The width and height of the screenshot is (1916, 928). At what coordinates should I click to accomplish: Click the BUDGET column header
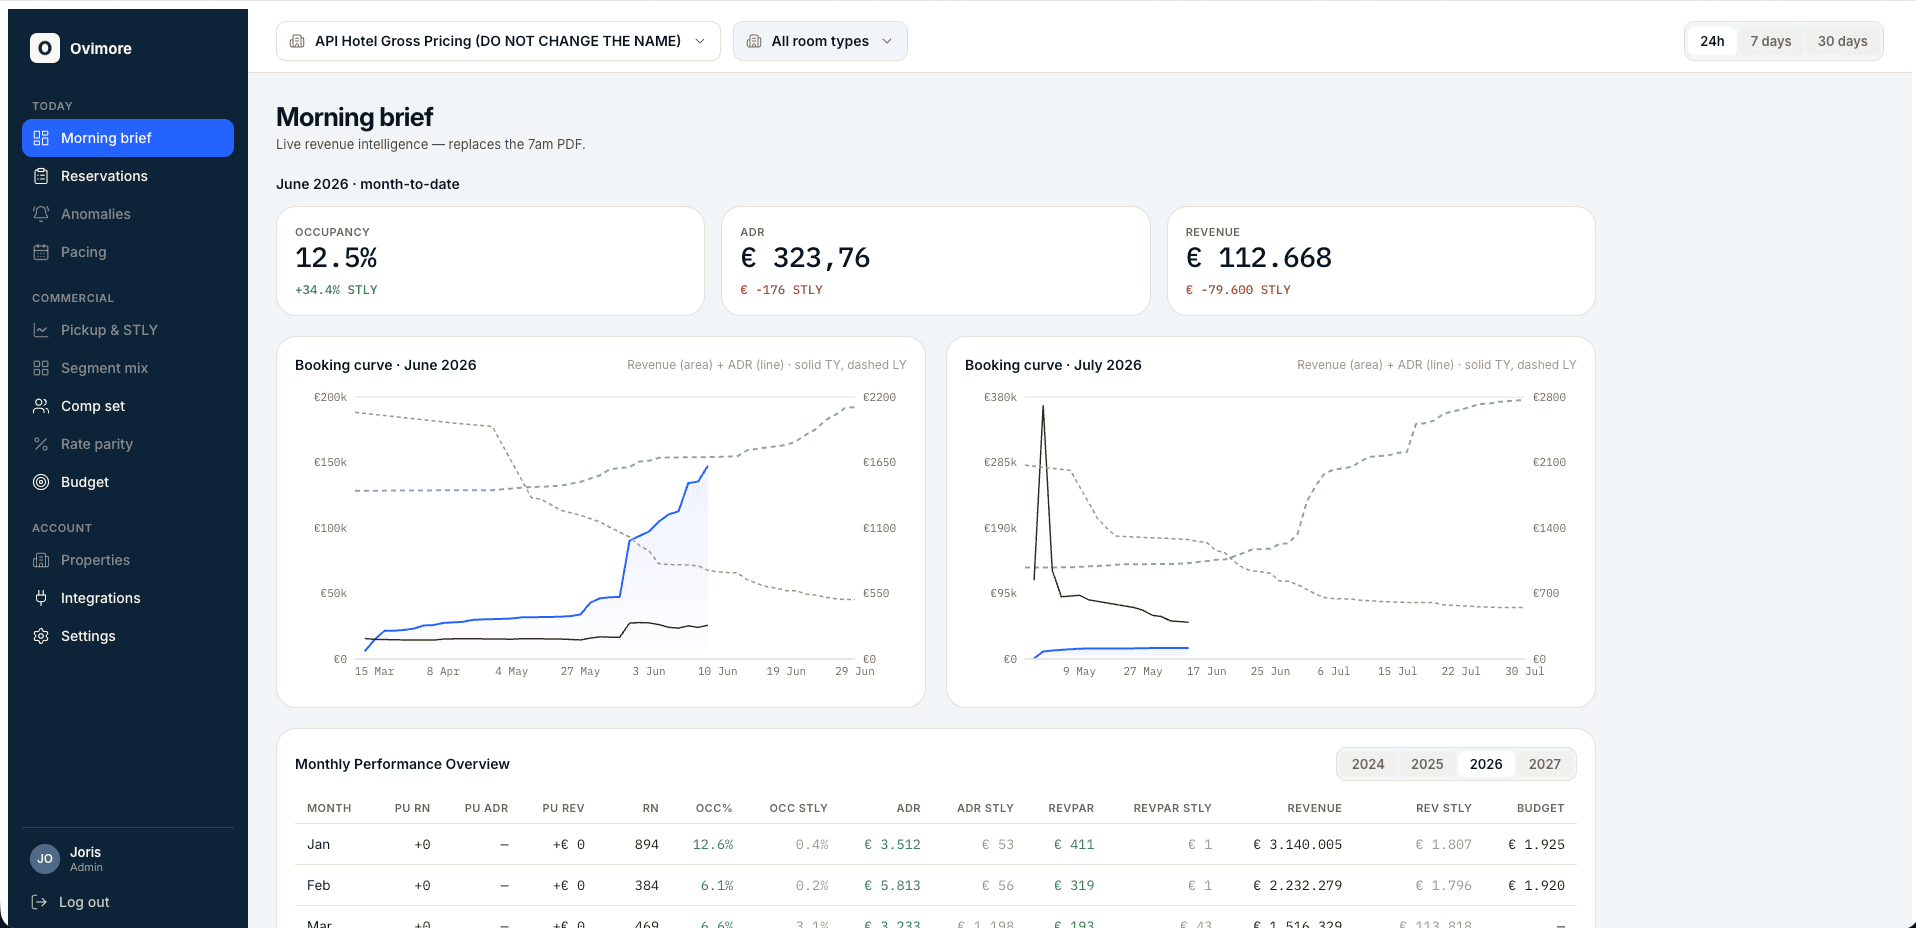[x=1540, y=808]
